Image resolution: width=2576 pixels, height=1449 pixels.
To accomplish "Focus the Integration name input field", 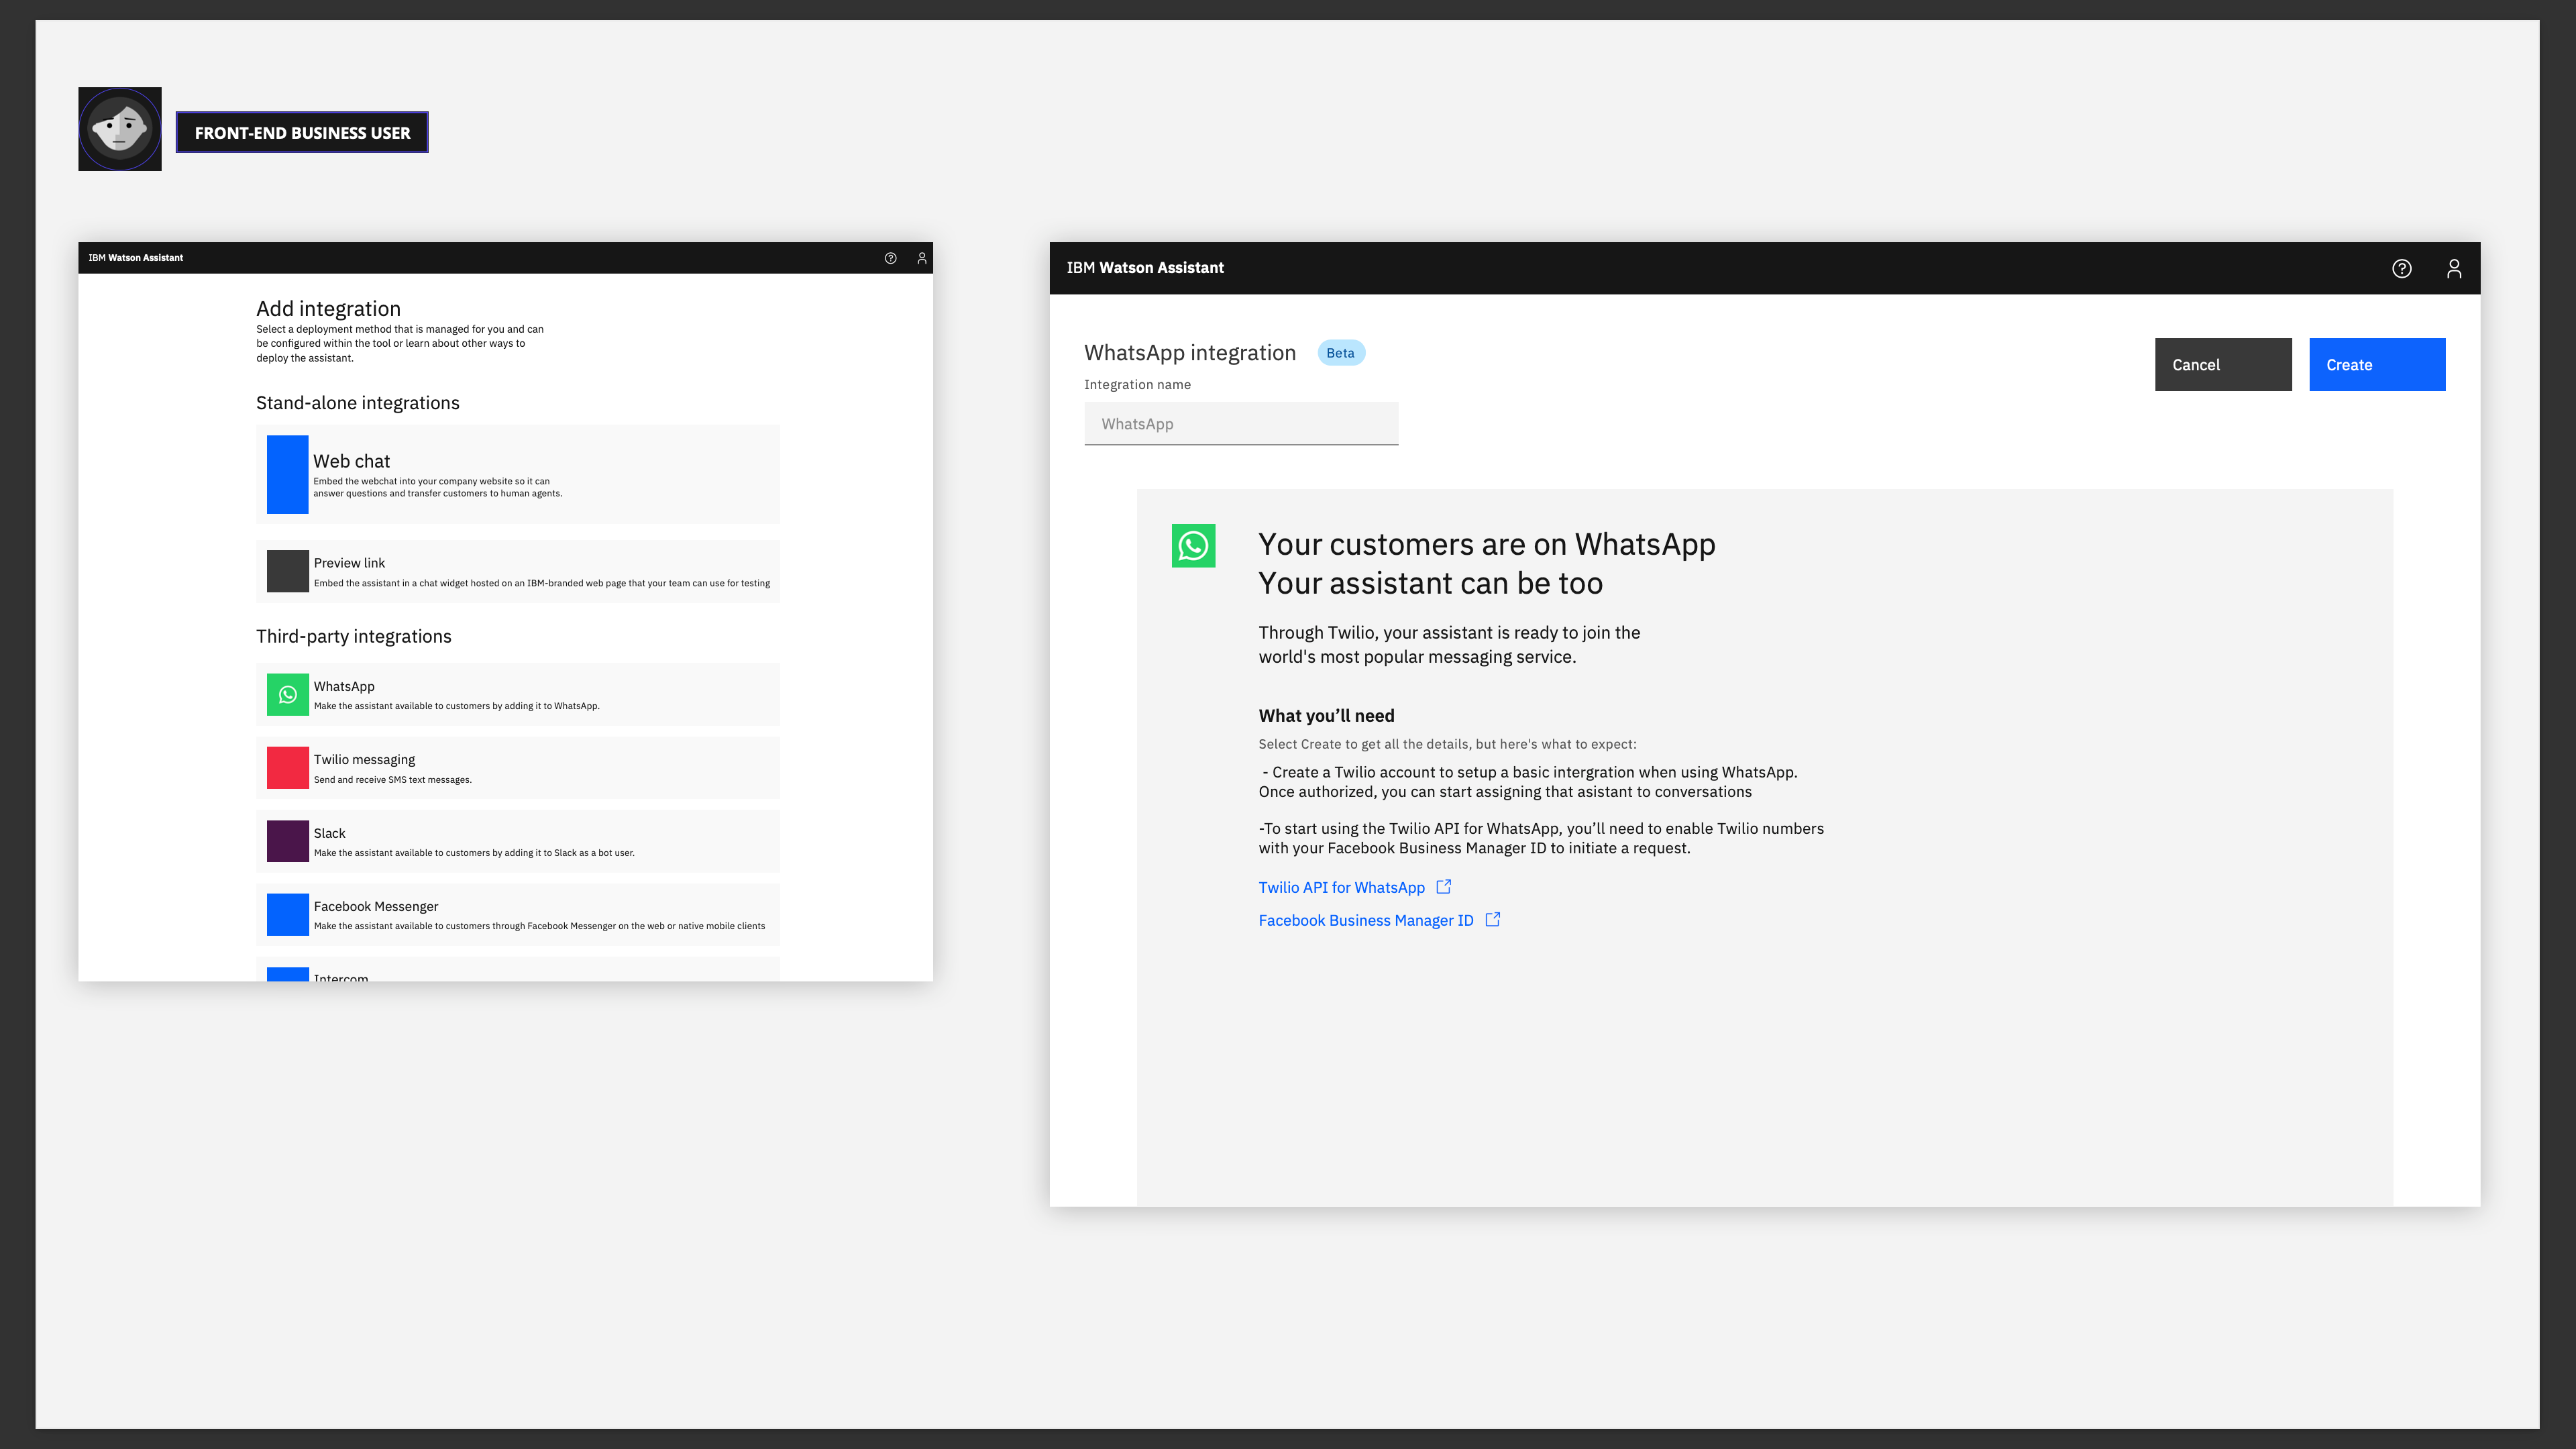I will point(1241,424).
